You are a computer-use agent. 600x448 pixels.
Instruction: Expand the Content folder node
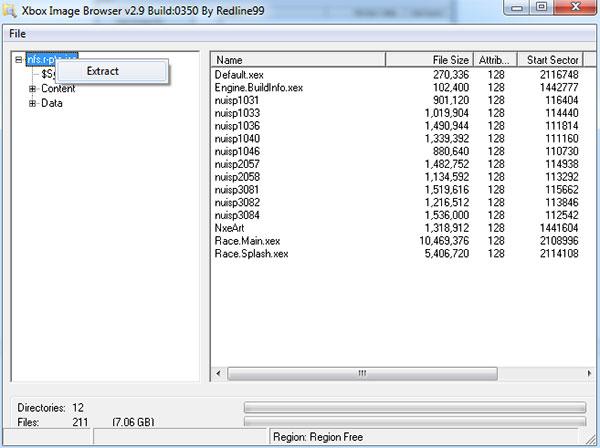coord(33,89)
